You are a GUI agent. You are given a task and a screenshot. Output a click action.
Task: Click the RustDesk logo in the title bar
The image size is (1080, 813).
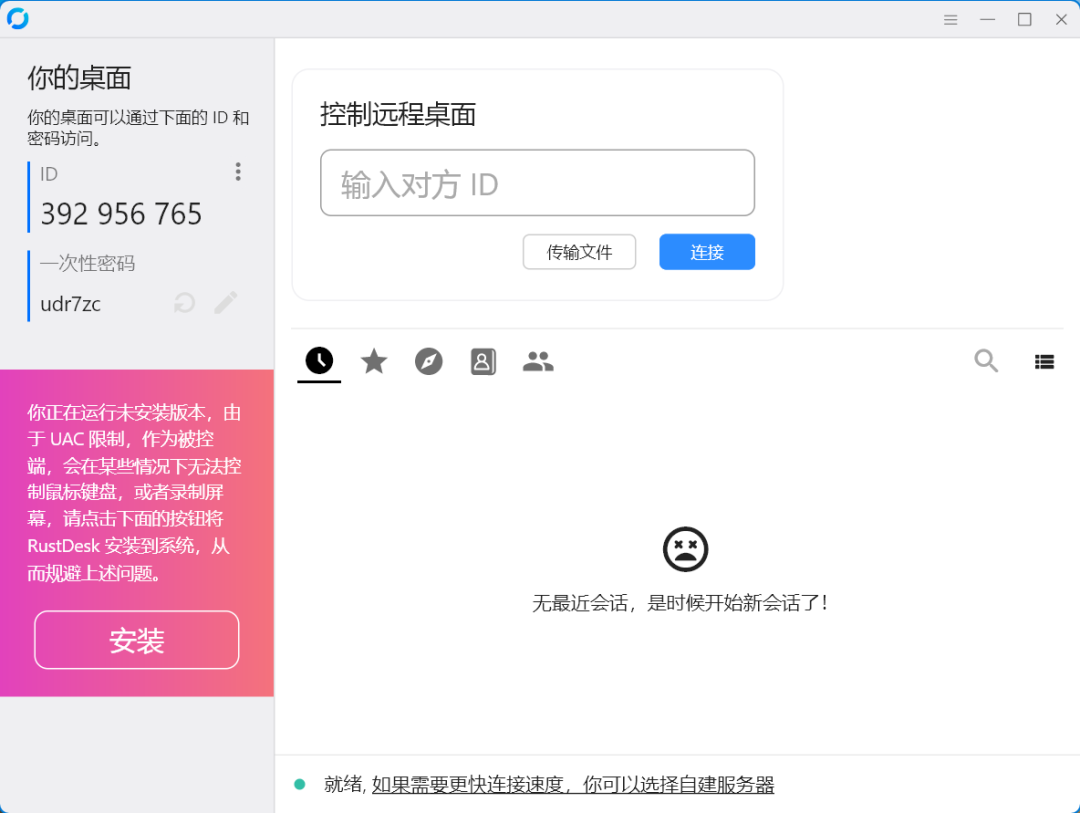pyautogui.click(x=17, y=17)
